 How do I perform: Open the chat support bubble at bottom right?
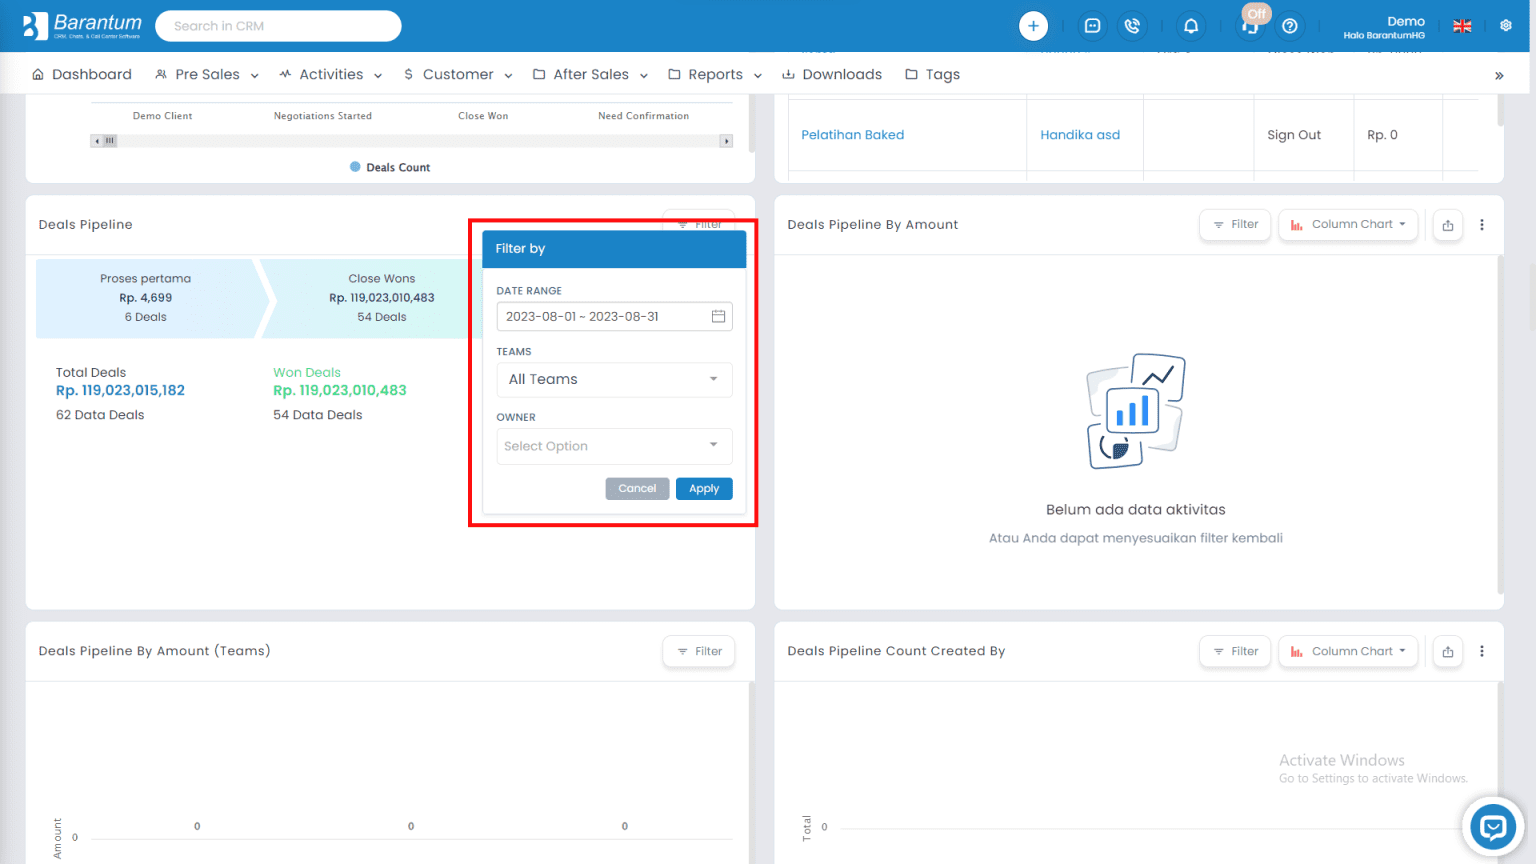click(x=1492, y=827)
